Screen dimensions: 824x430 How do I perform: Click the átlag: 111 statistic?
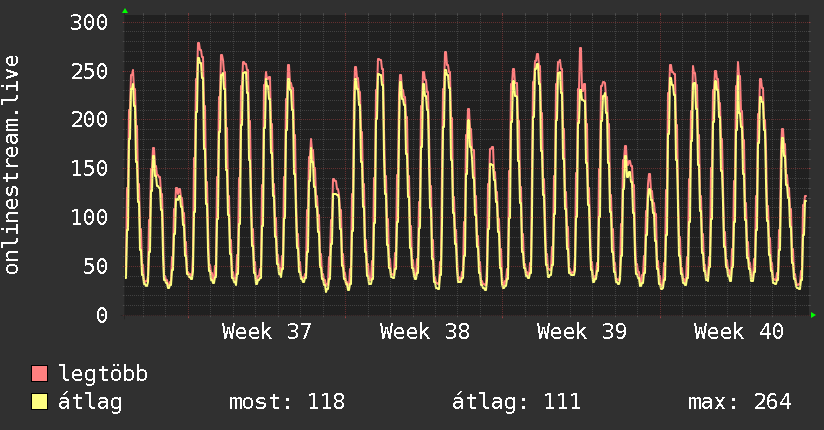pos(516,402)
